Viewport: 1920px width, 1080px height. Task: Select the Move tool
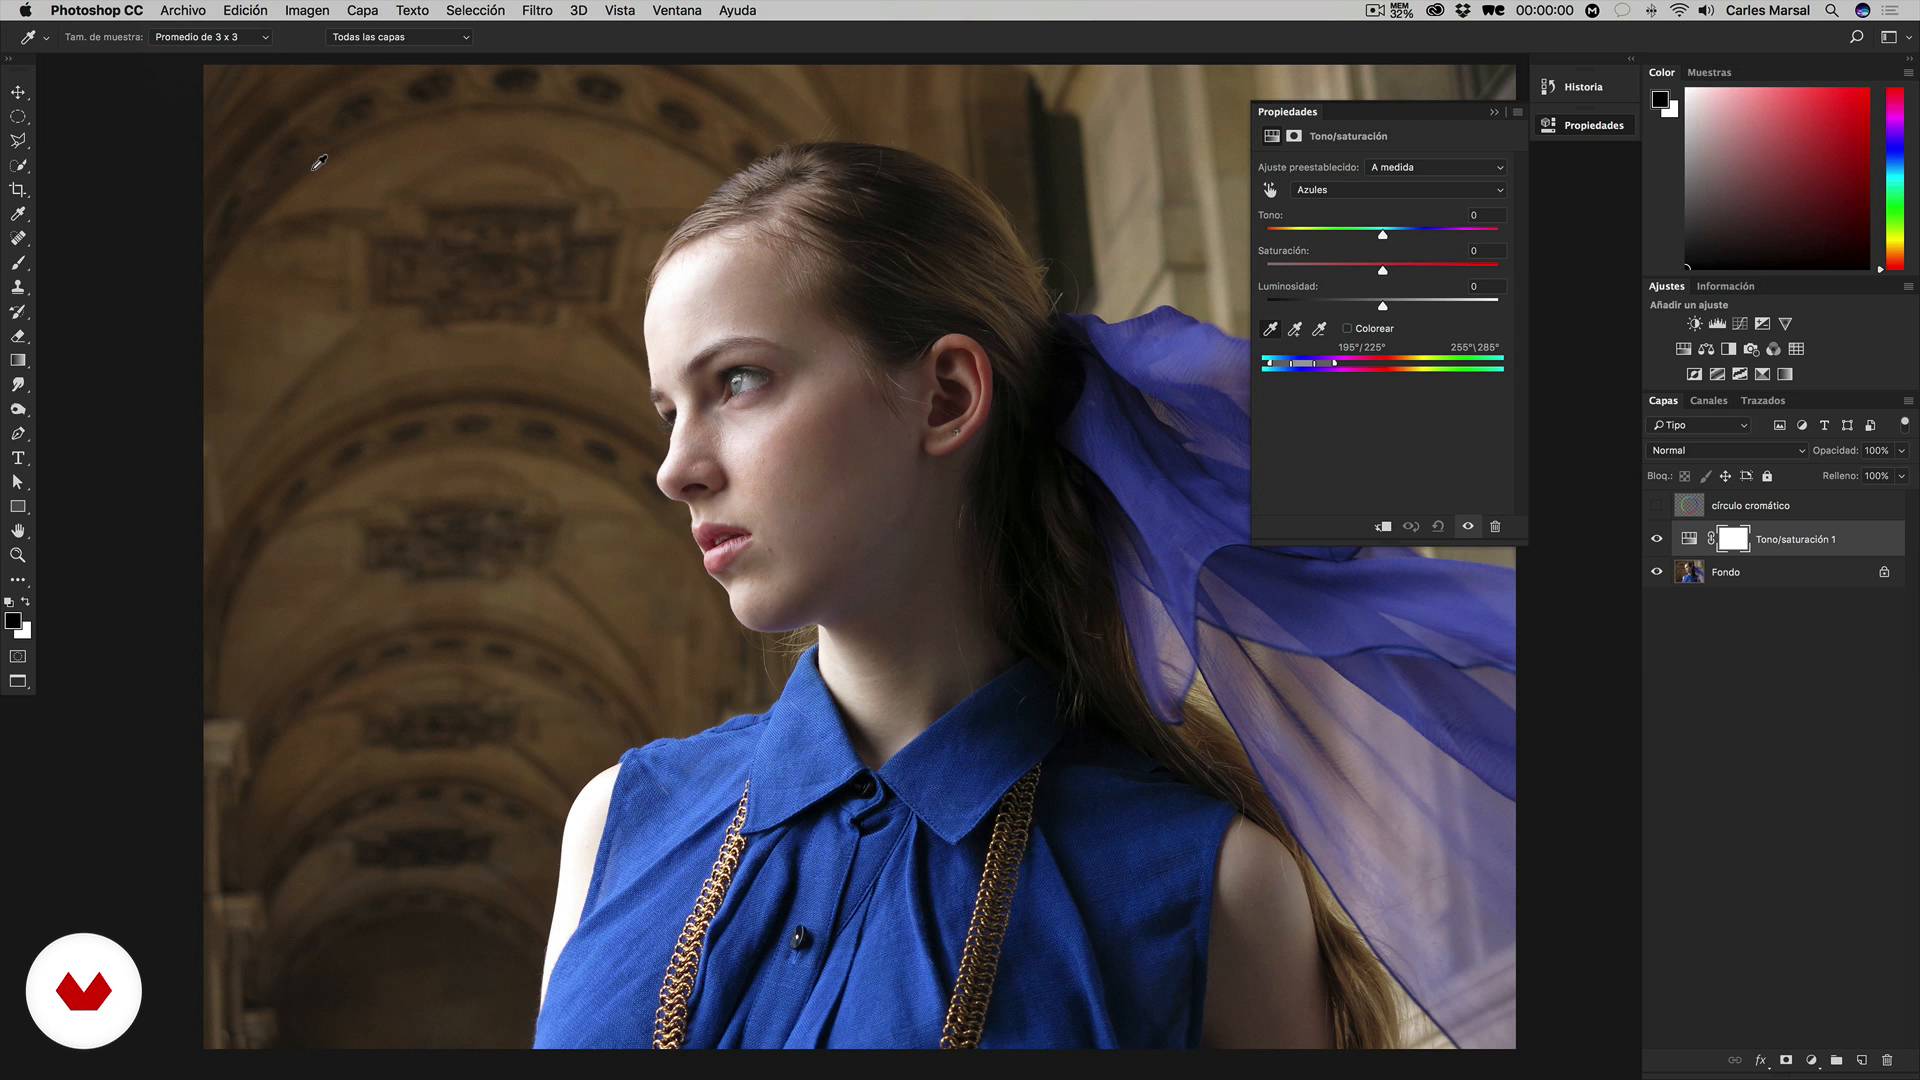pyautogui.click(x=18, y=92)
